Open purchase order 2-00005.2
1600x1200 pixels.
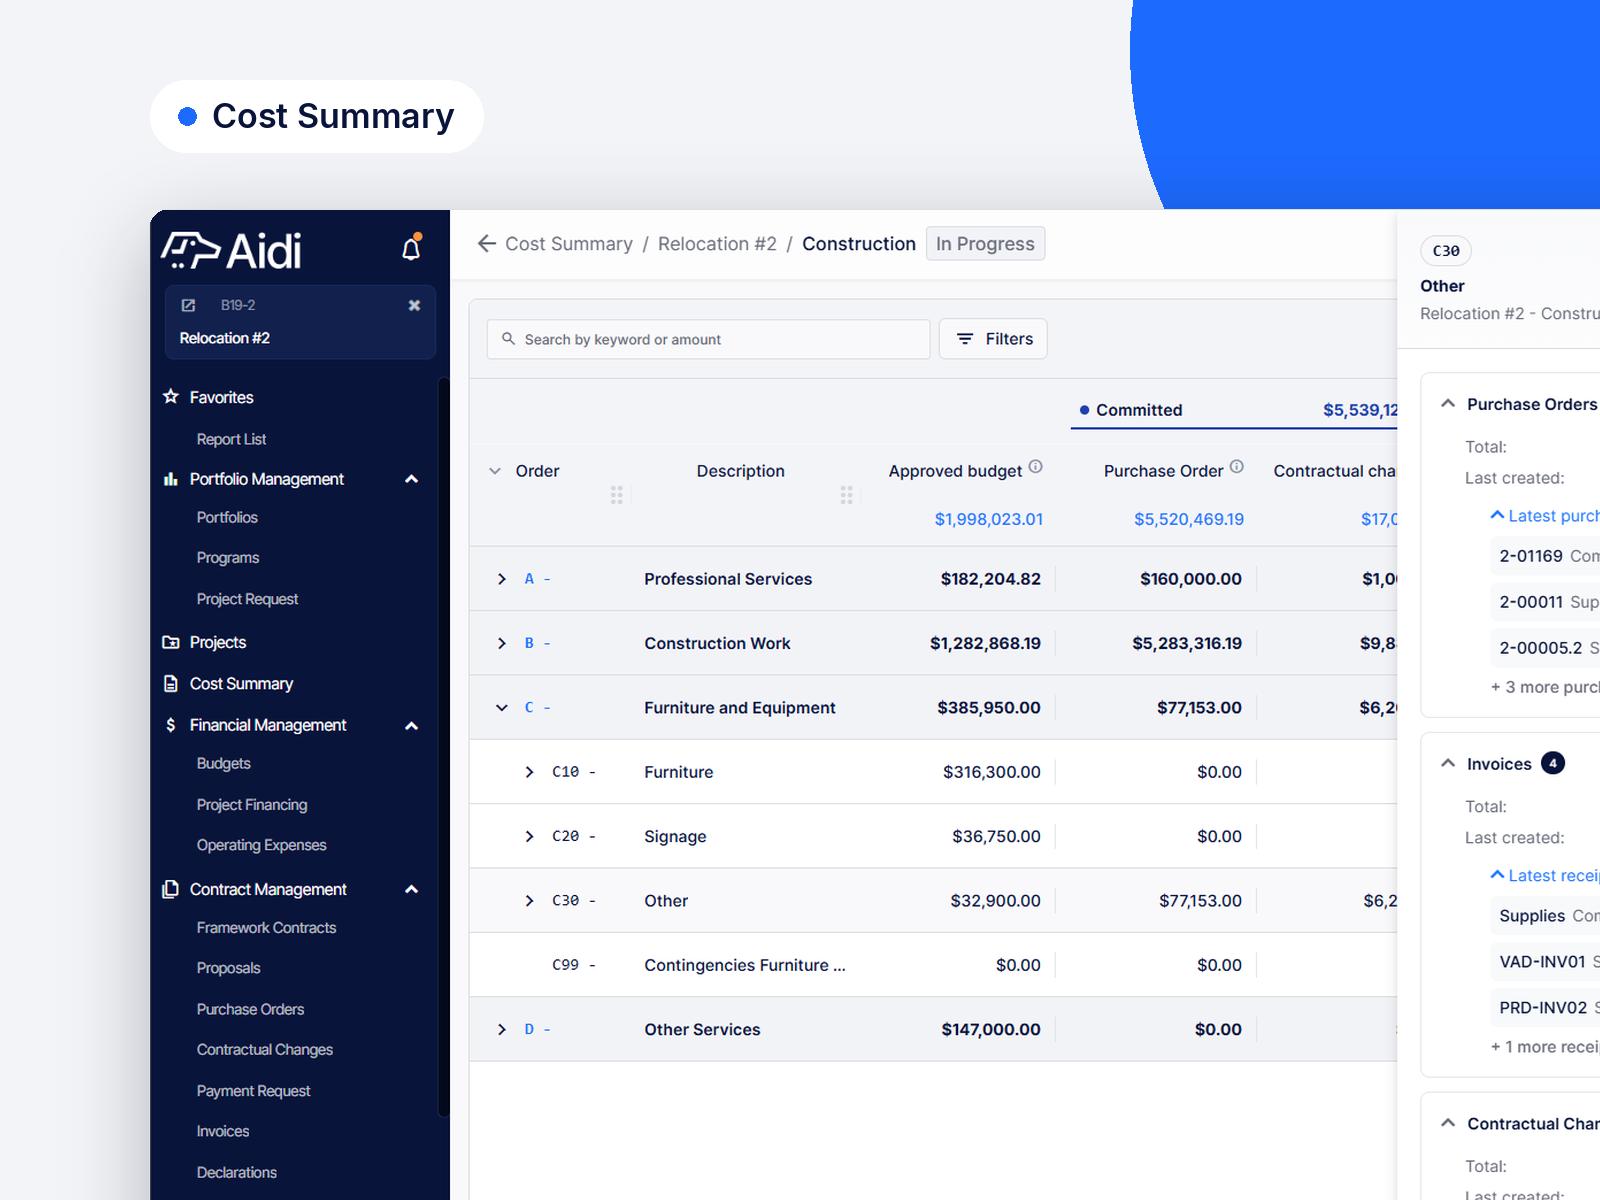(x=1546, y=648)
